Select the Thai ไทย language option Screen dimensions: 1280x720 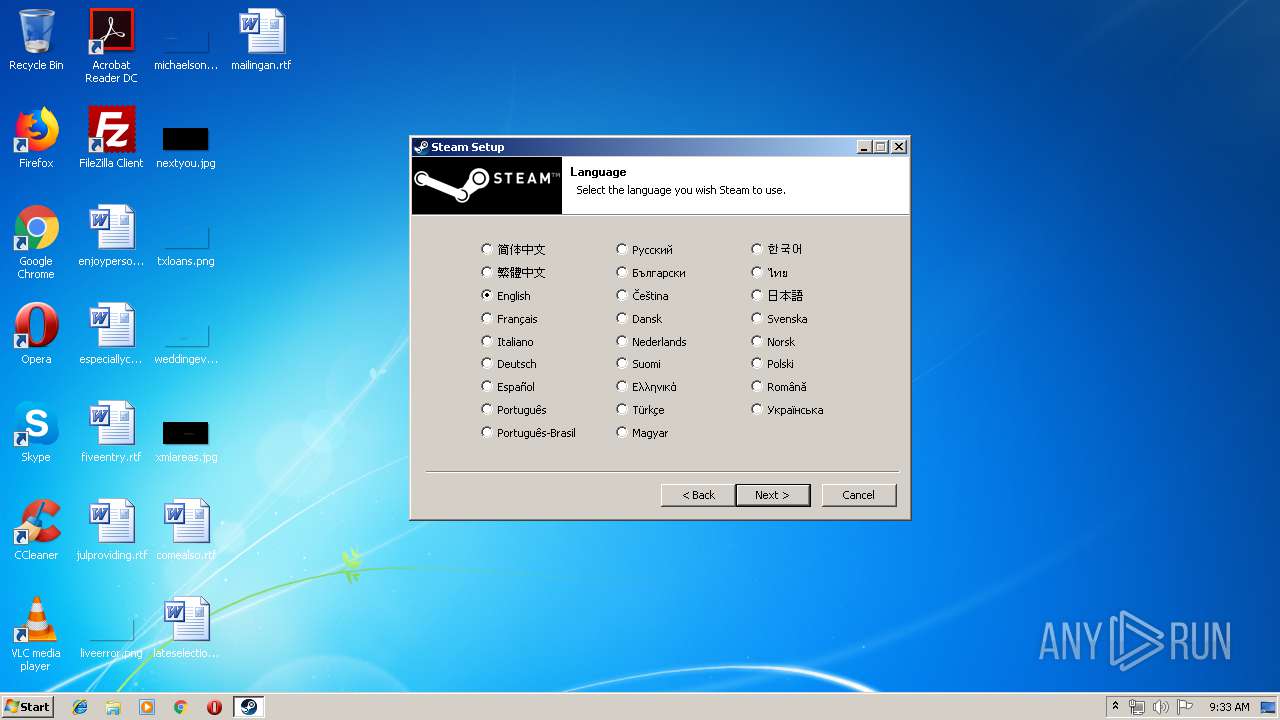point(770,273)
